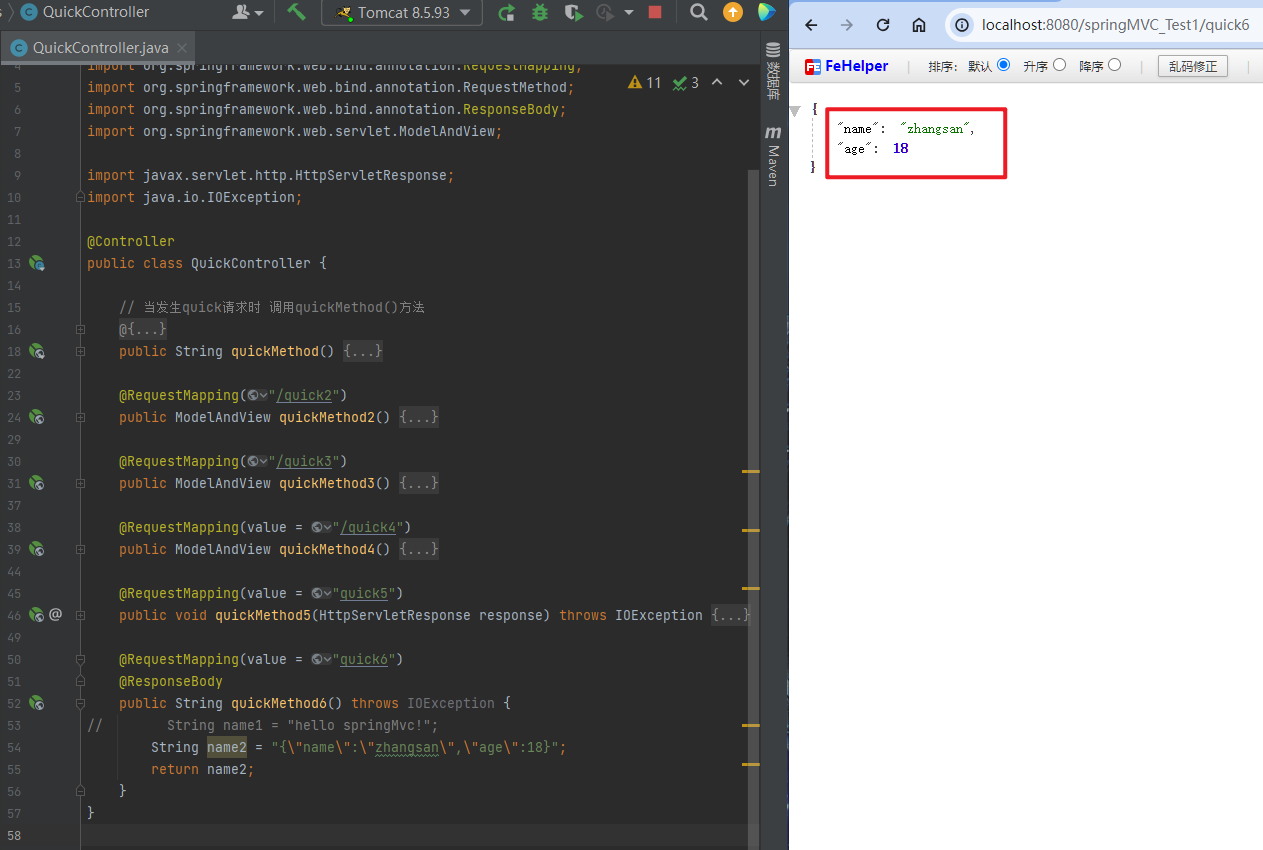1263x850 pixels.
Task: Select the 升序 ascending sort option
Action: click(1059, 65)
